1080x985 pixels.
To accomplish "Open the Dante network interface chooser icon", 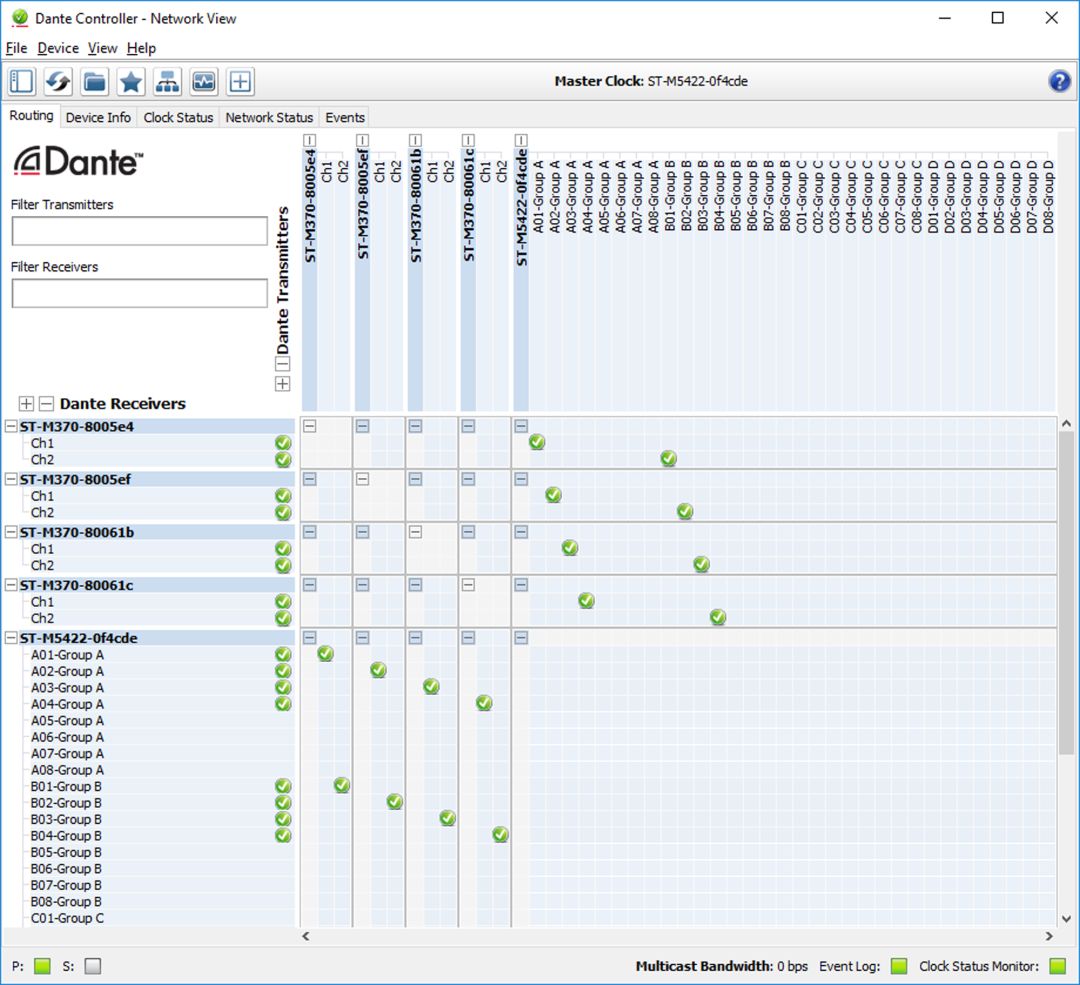I will (167, 81).
